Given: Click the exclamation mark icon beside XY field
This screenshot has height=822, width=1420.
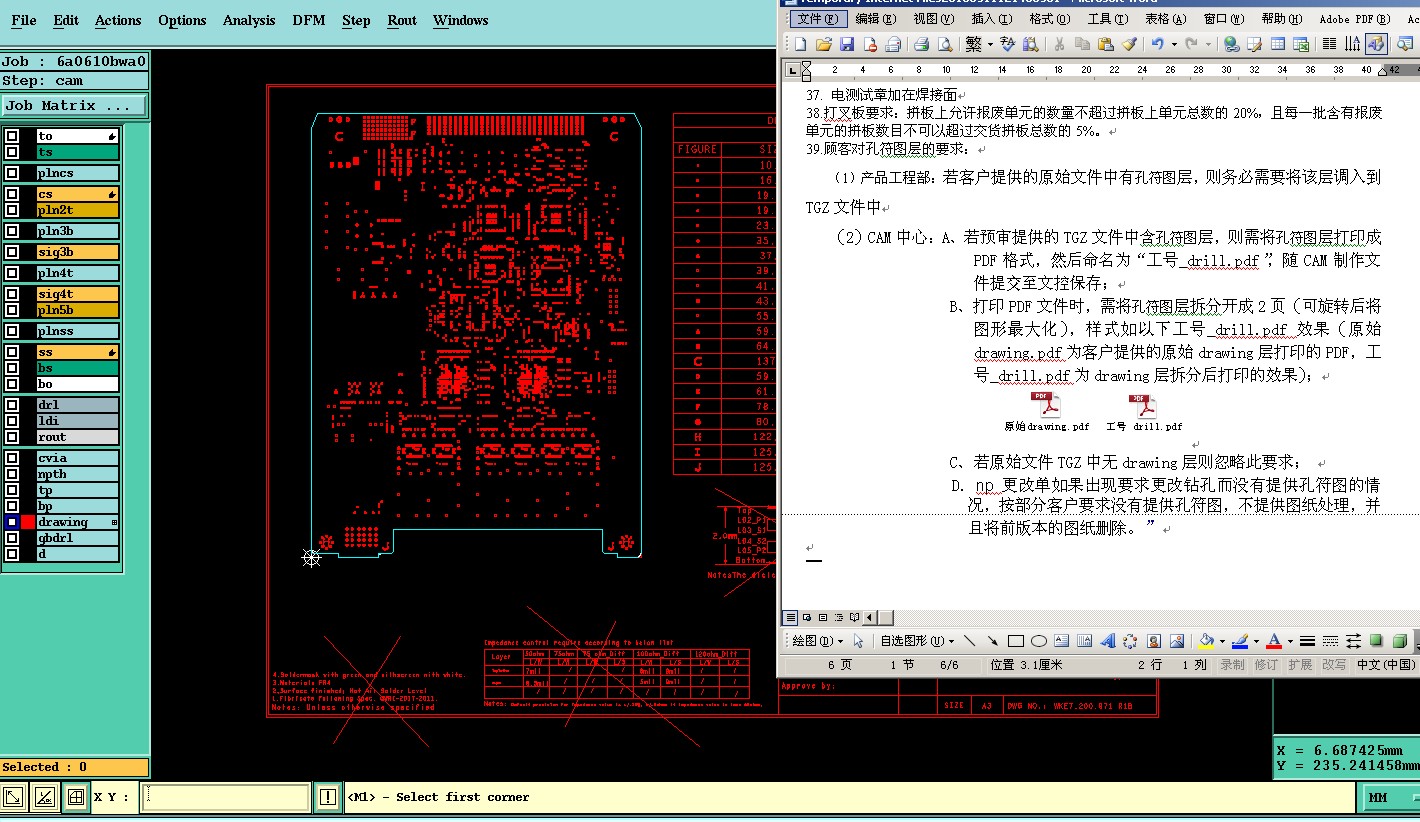Looking at the screenshot, I should [328, 797].
